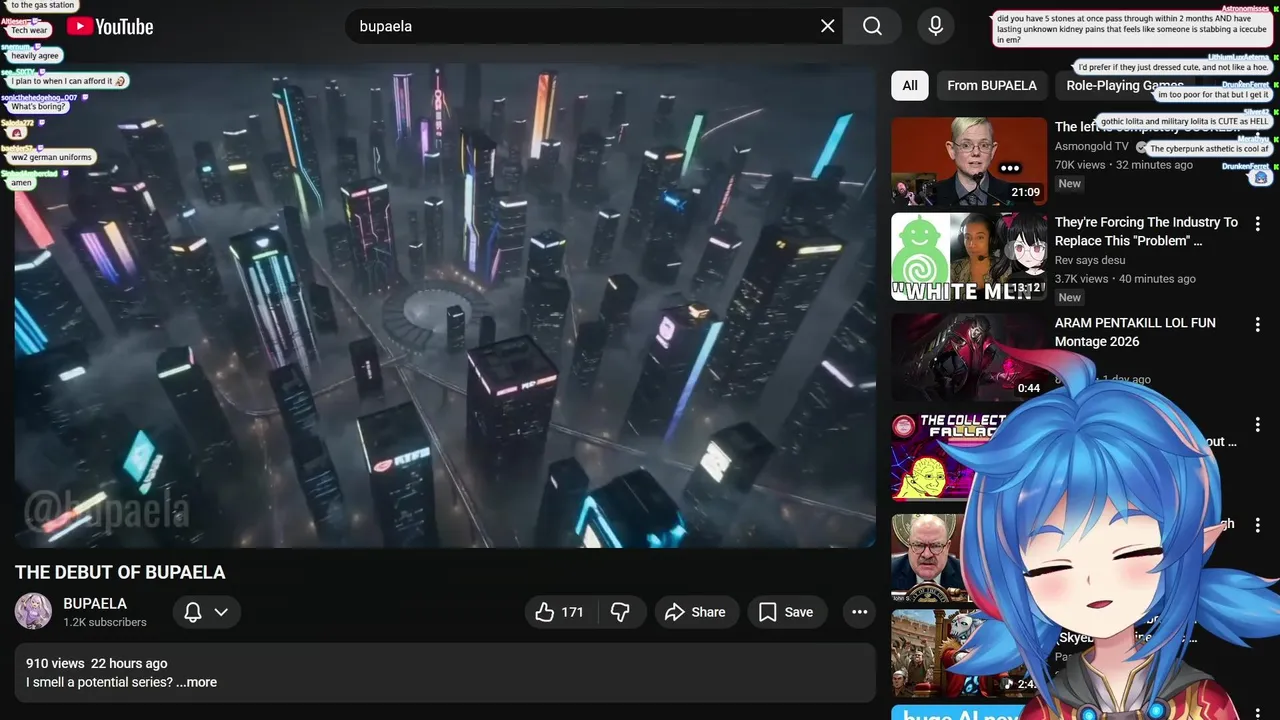Click 3.7K views 40 minutes ago text
Screen dimensions: 1280x720
point(1125,279)
